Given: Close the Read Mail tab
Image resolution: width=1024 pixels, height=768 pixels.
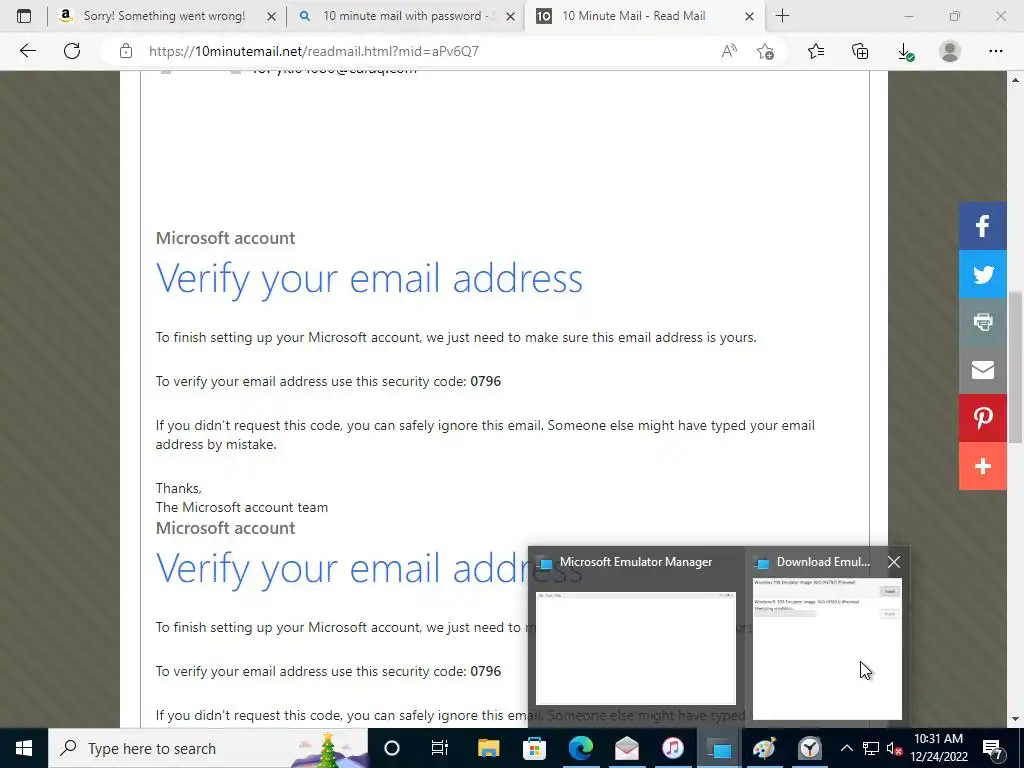Looking at the screenshot, I should [750, 16].
